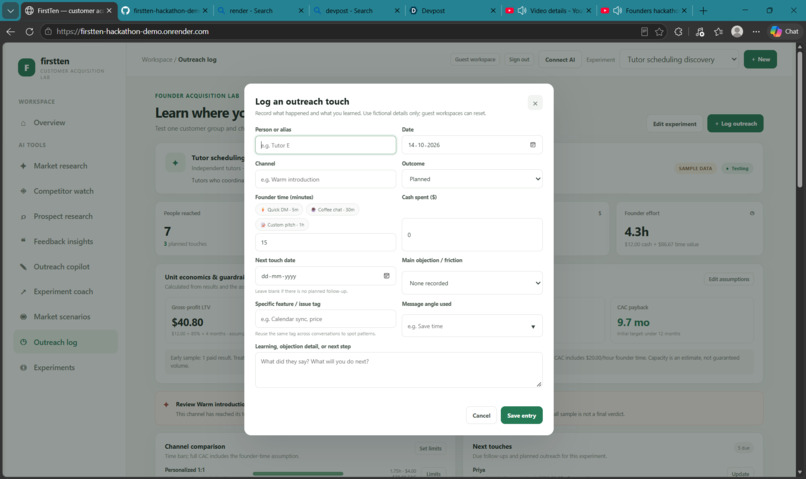The height and width of the screenshot is (479, 806).
Task: Click the Update button next to Priya
Action: pyautogui.click(x=740, y=473)
